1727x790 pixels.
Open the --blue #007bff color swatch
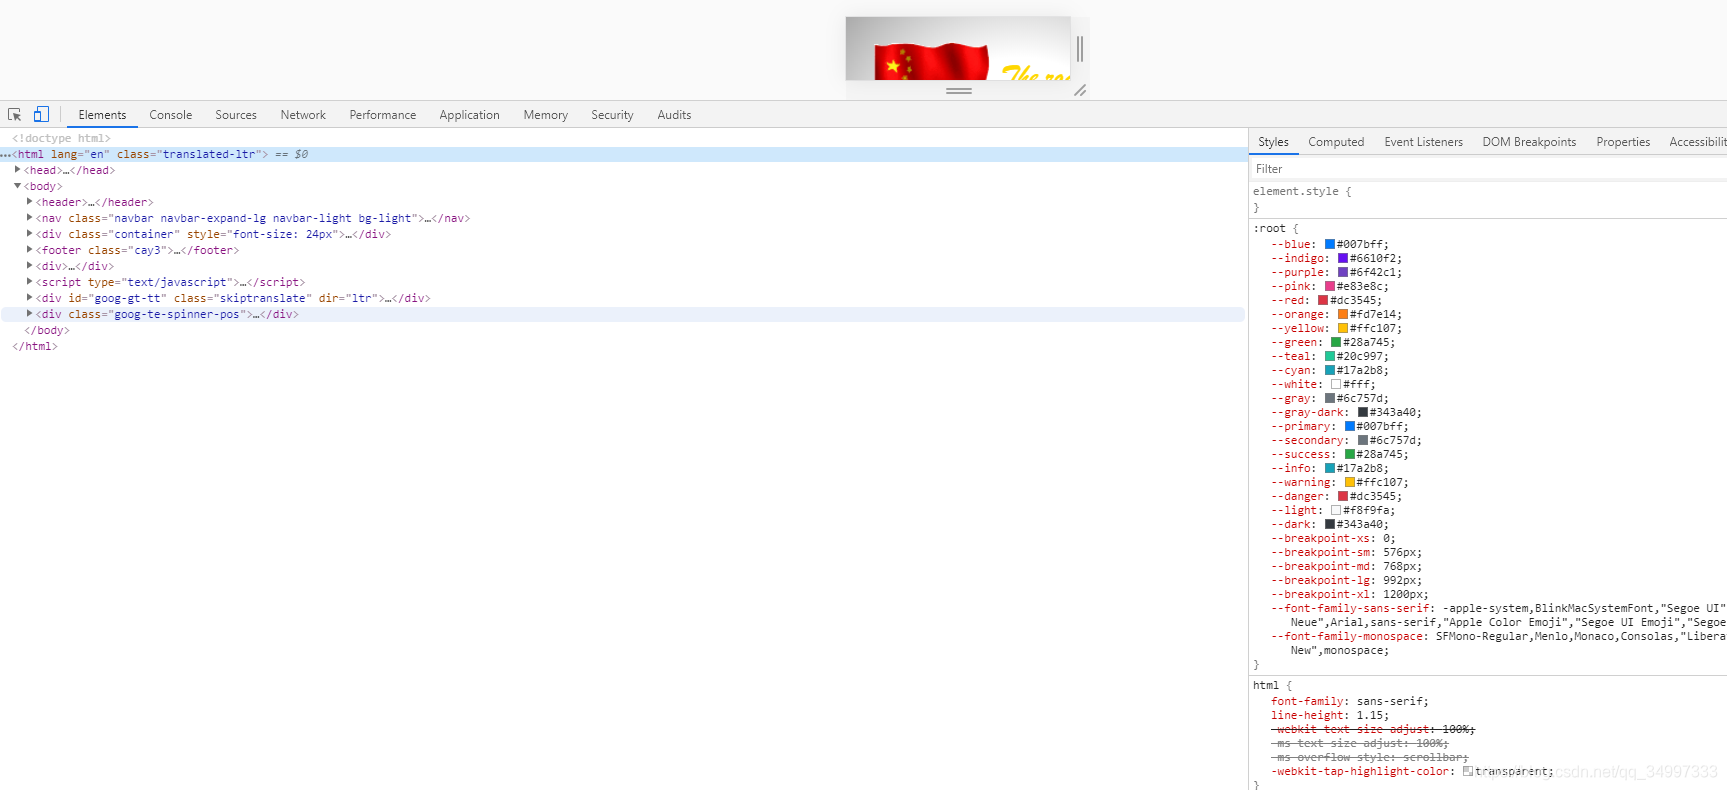1330,244
